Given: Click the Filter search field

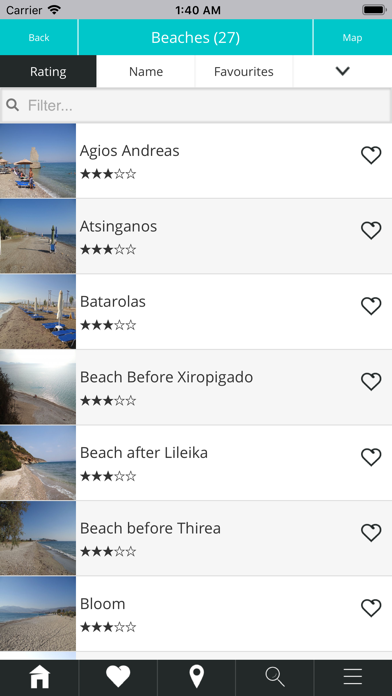Looking at the screenshot, I should tap(196, 105).
